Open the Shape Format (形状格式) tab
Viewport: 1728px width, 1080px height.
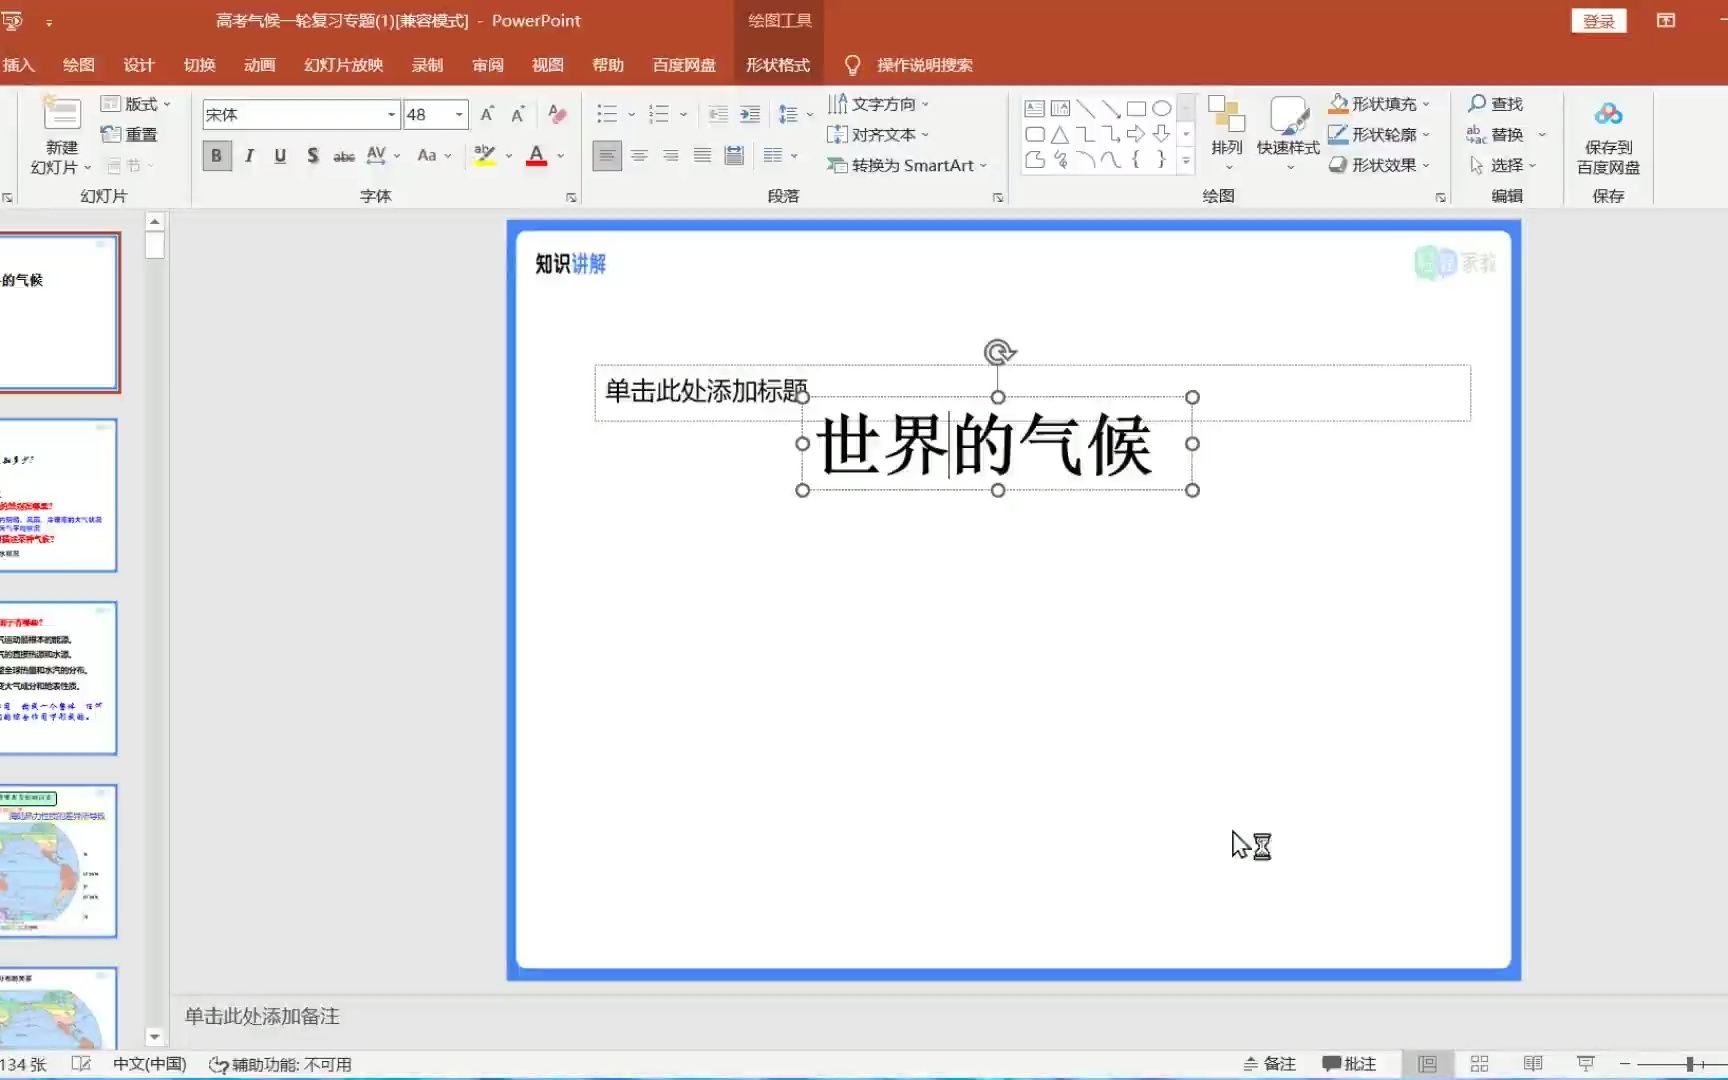[x=778, y=65]
